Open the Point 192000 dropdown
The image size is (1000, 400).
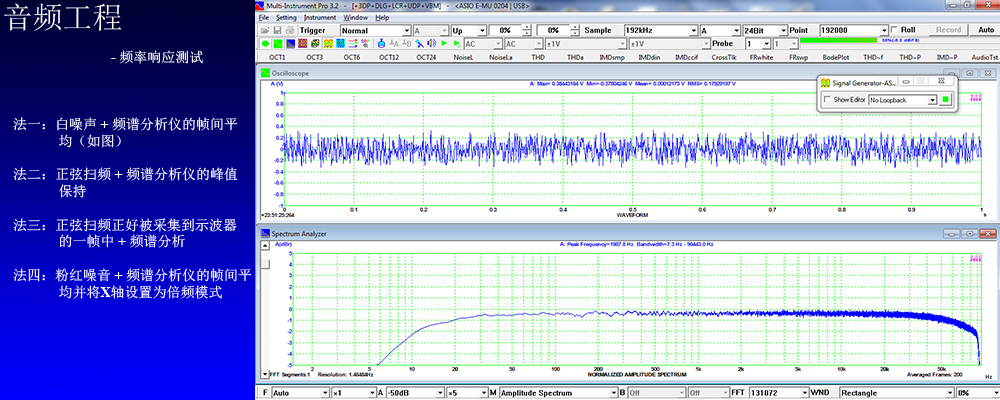click(x=853, y=30)
